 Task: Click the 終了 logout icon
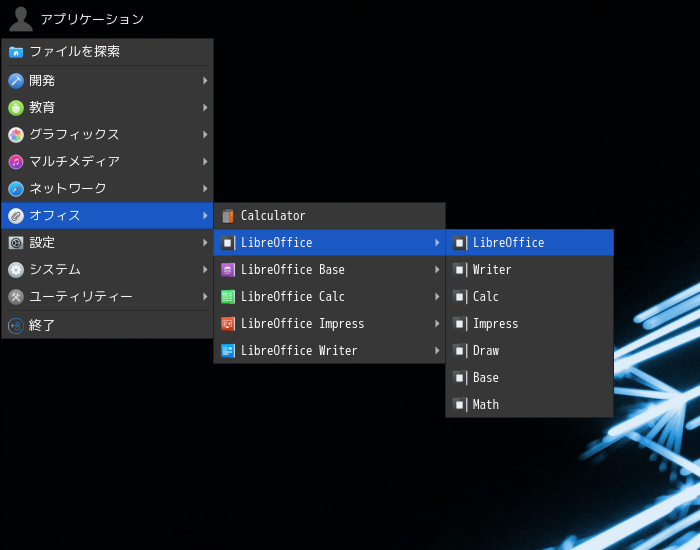16,325
